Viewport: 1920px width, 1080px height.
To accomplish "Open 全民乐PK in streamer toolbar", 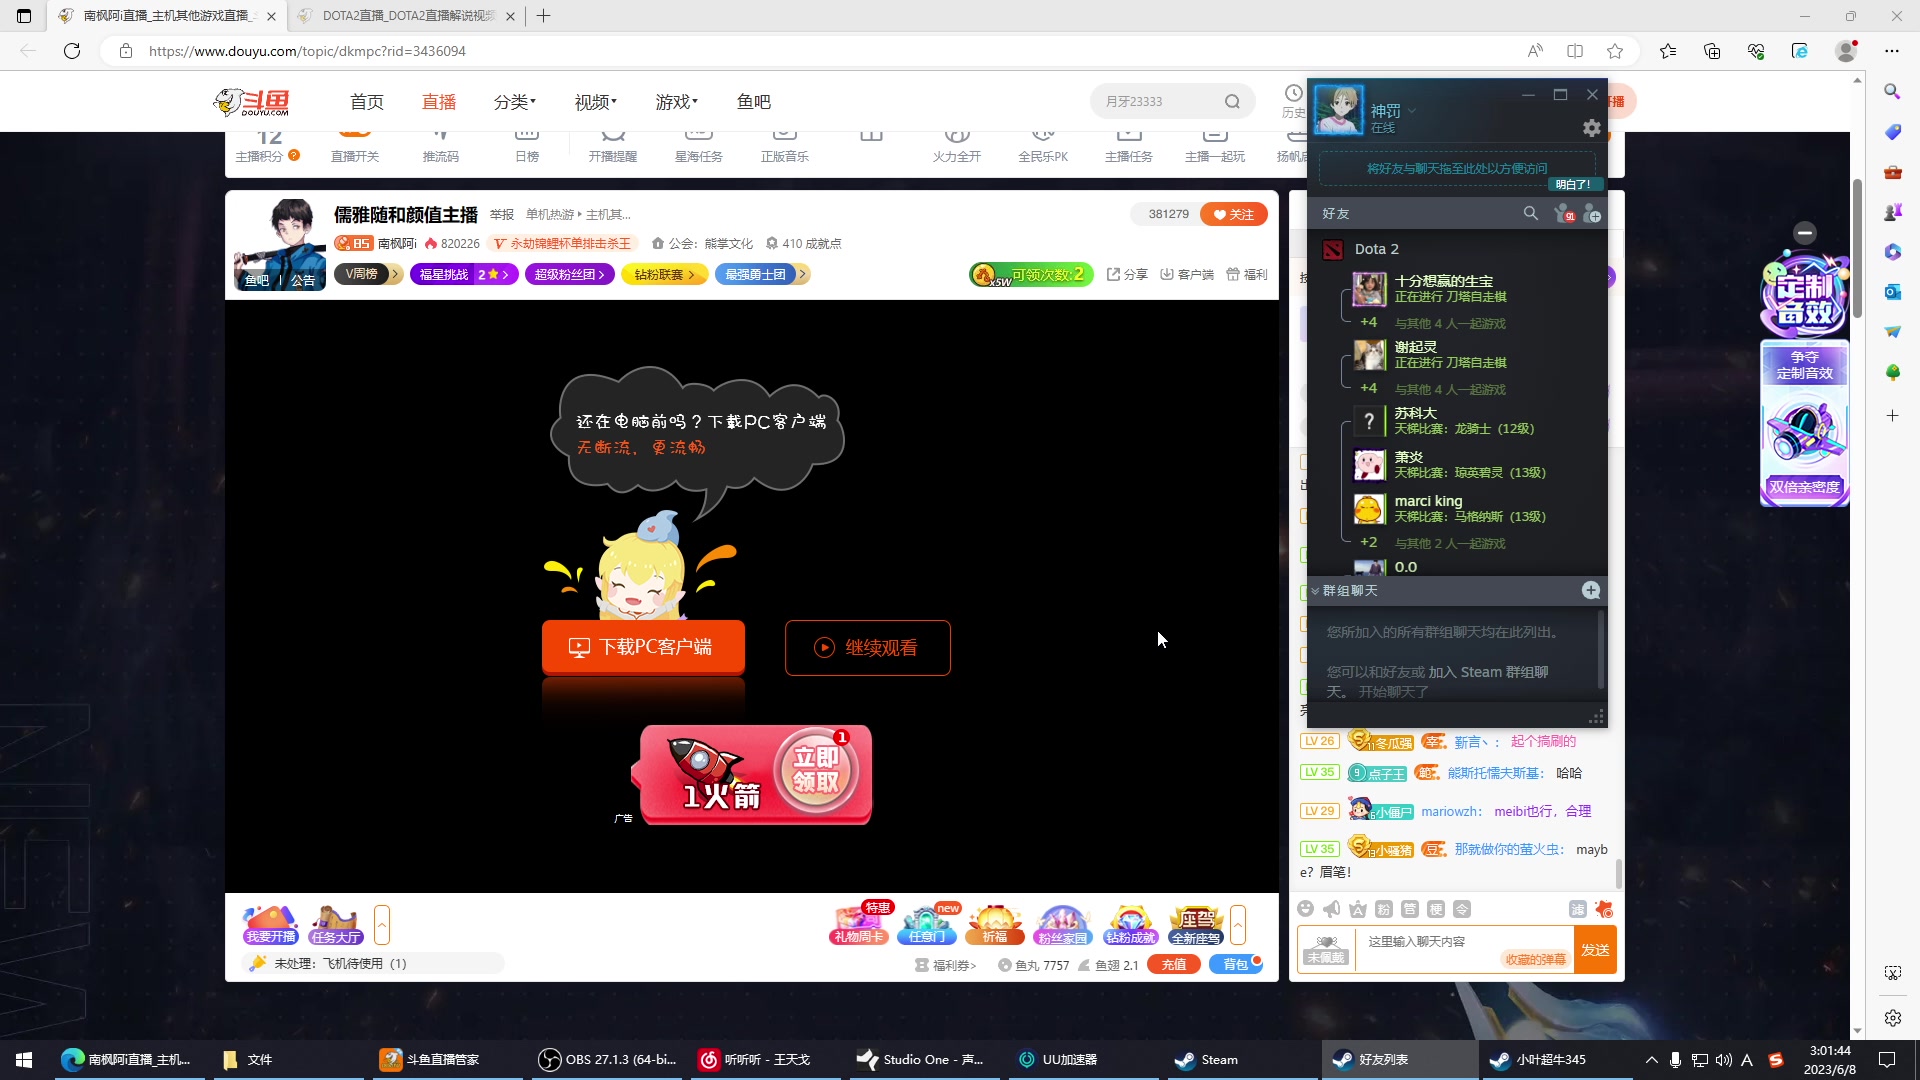I will 1043,146.
